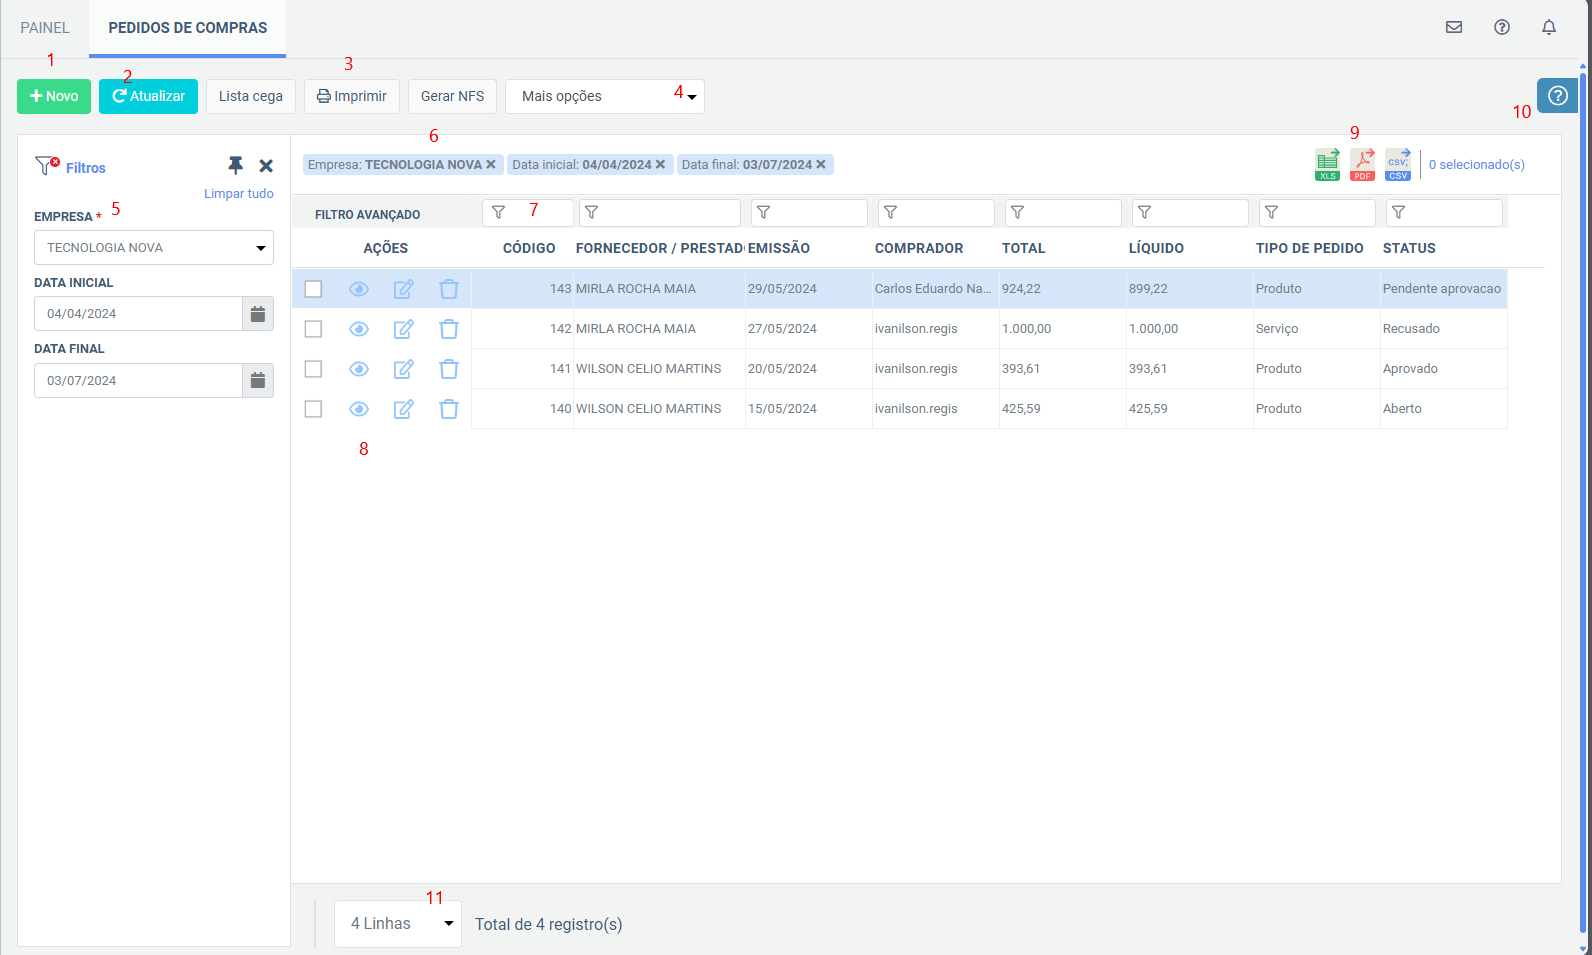Export the list to PDF
The width and height of the screenshot is (1592, 955).
coord(1362,165)
